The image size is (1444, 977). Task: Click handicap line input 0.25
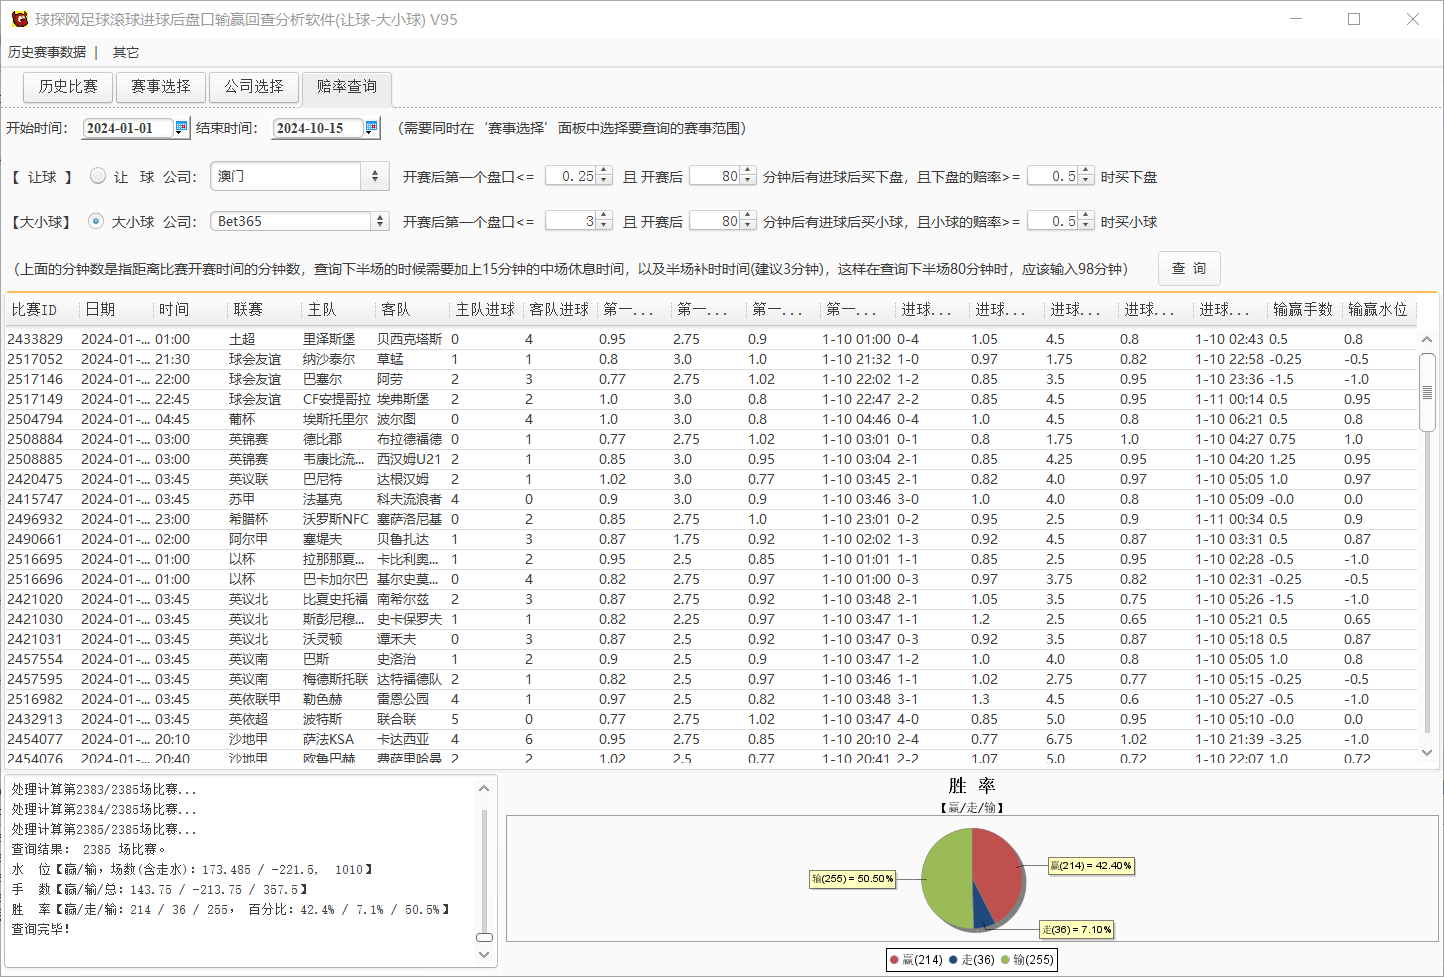[572, 176]
